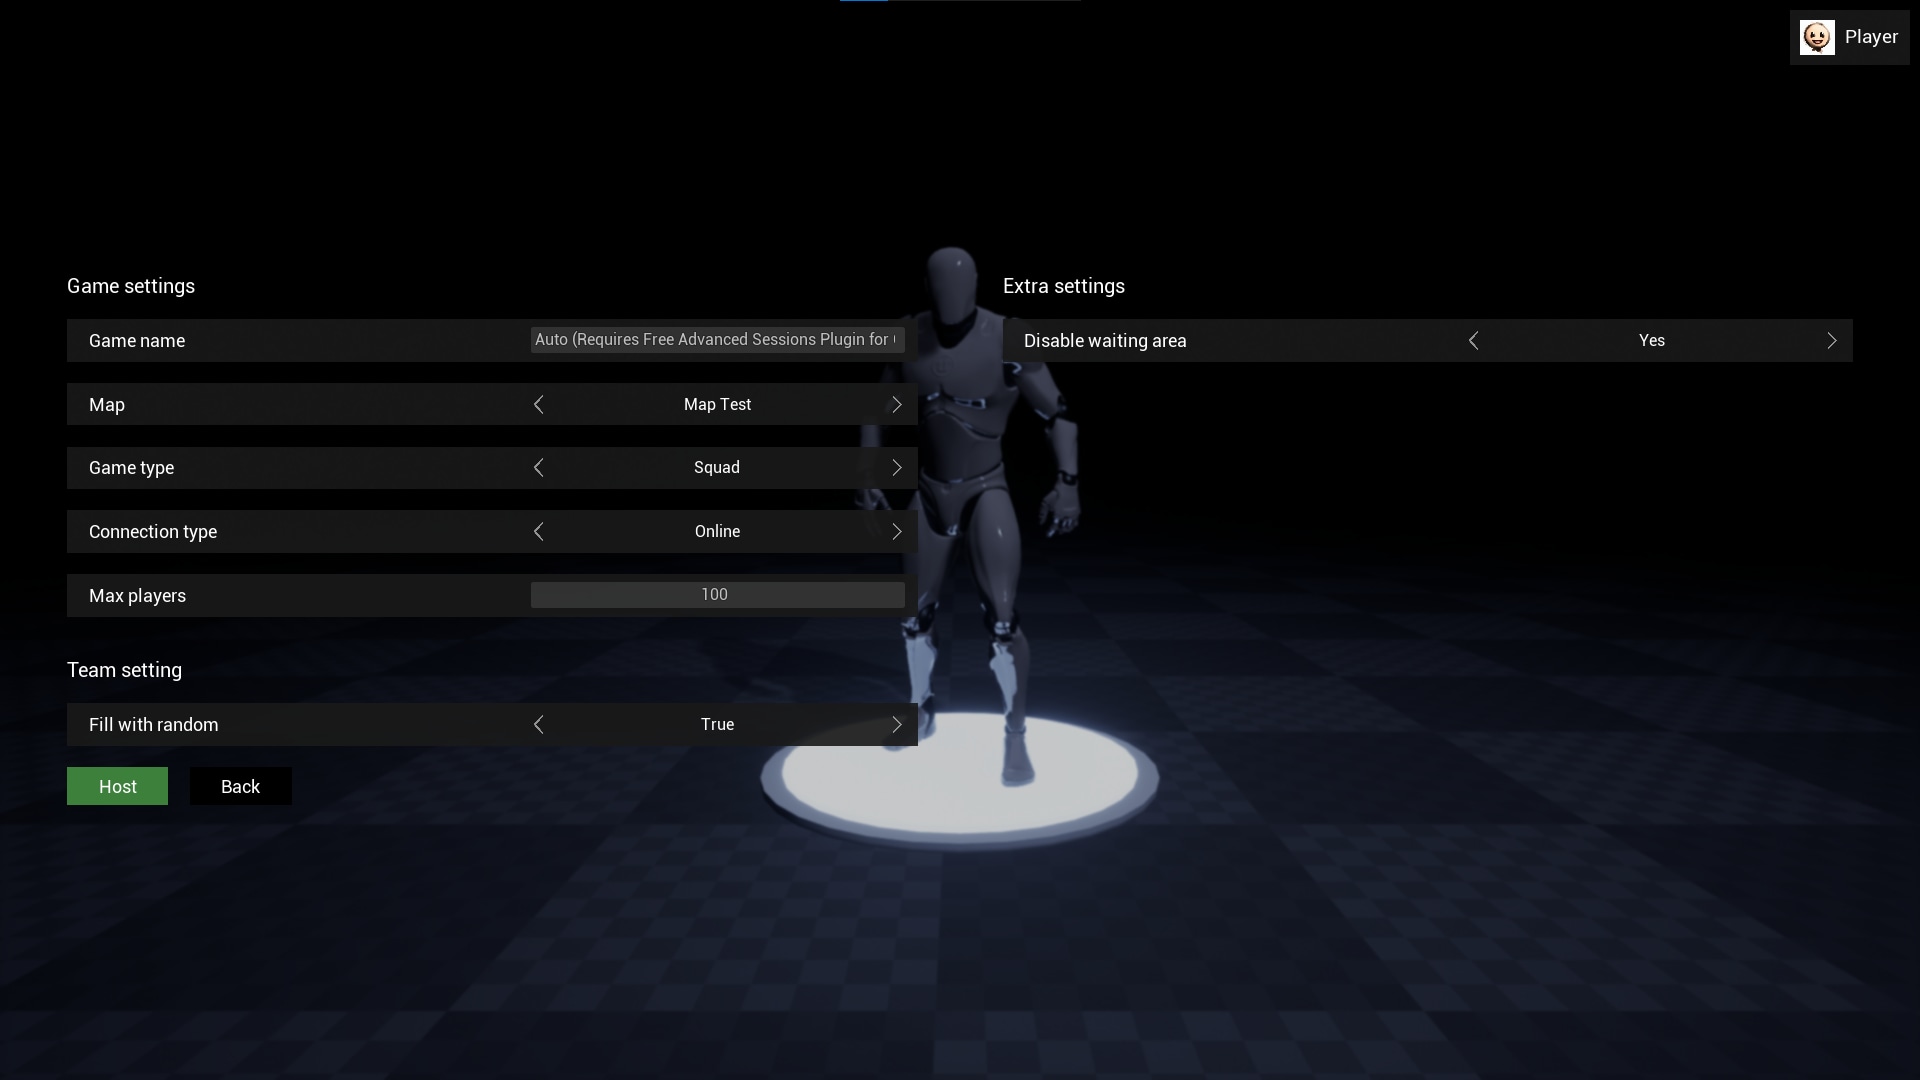
Task: Toggle Disable waiting area to No
Action: tap(1474, 340)
